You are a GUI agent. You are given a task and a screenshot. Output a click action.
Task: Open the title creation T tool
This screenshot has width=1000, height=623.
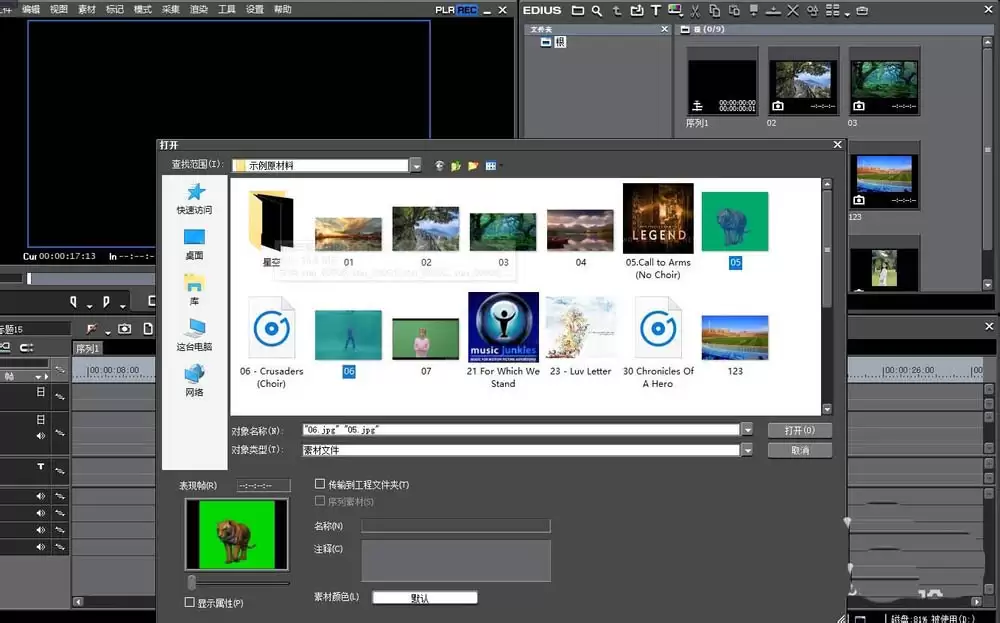(x=656, y=10)
